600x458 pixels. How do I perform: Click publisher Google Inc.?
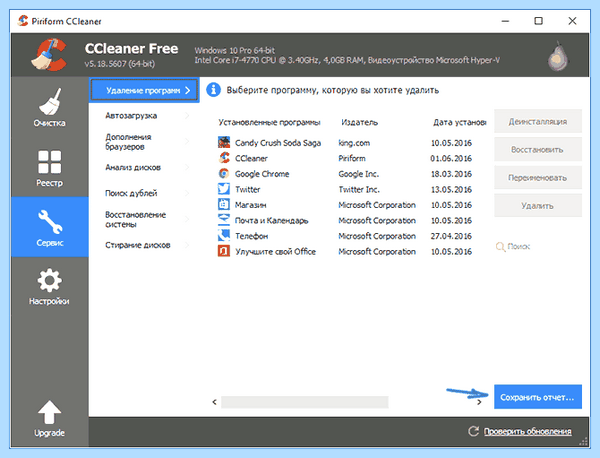pos(359,174)
